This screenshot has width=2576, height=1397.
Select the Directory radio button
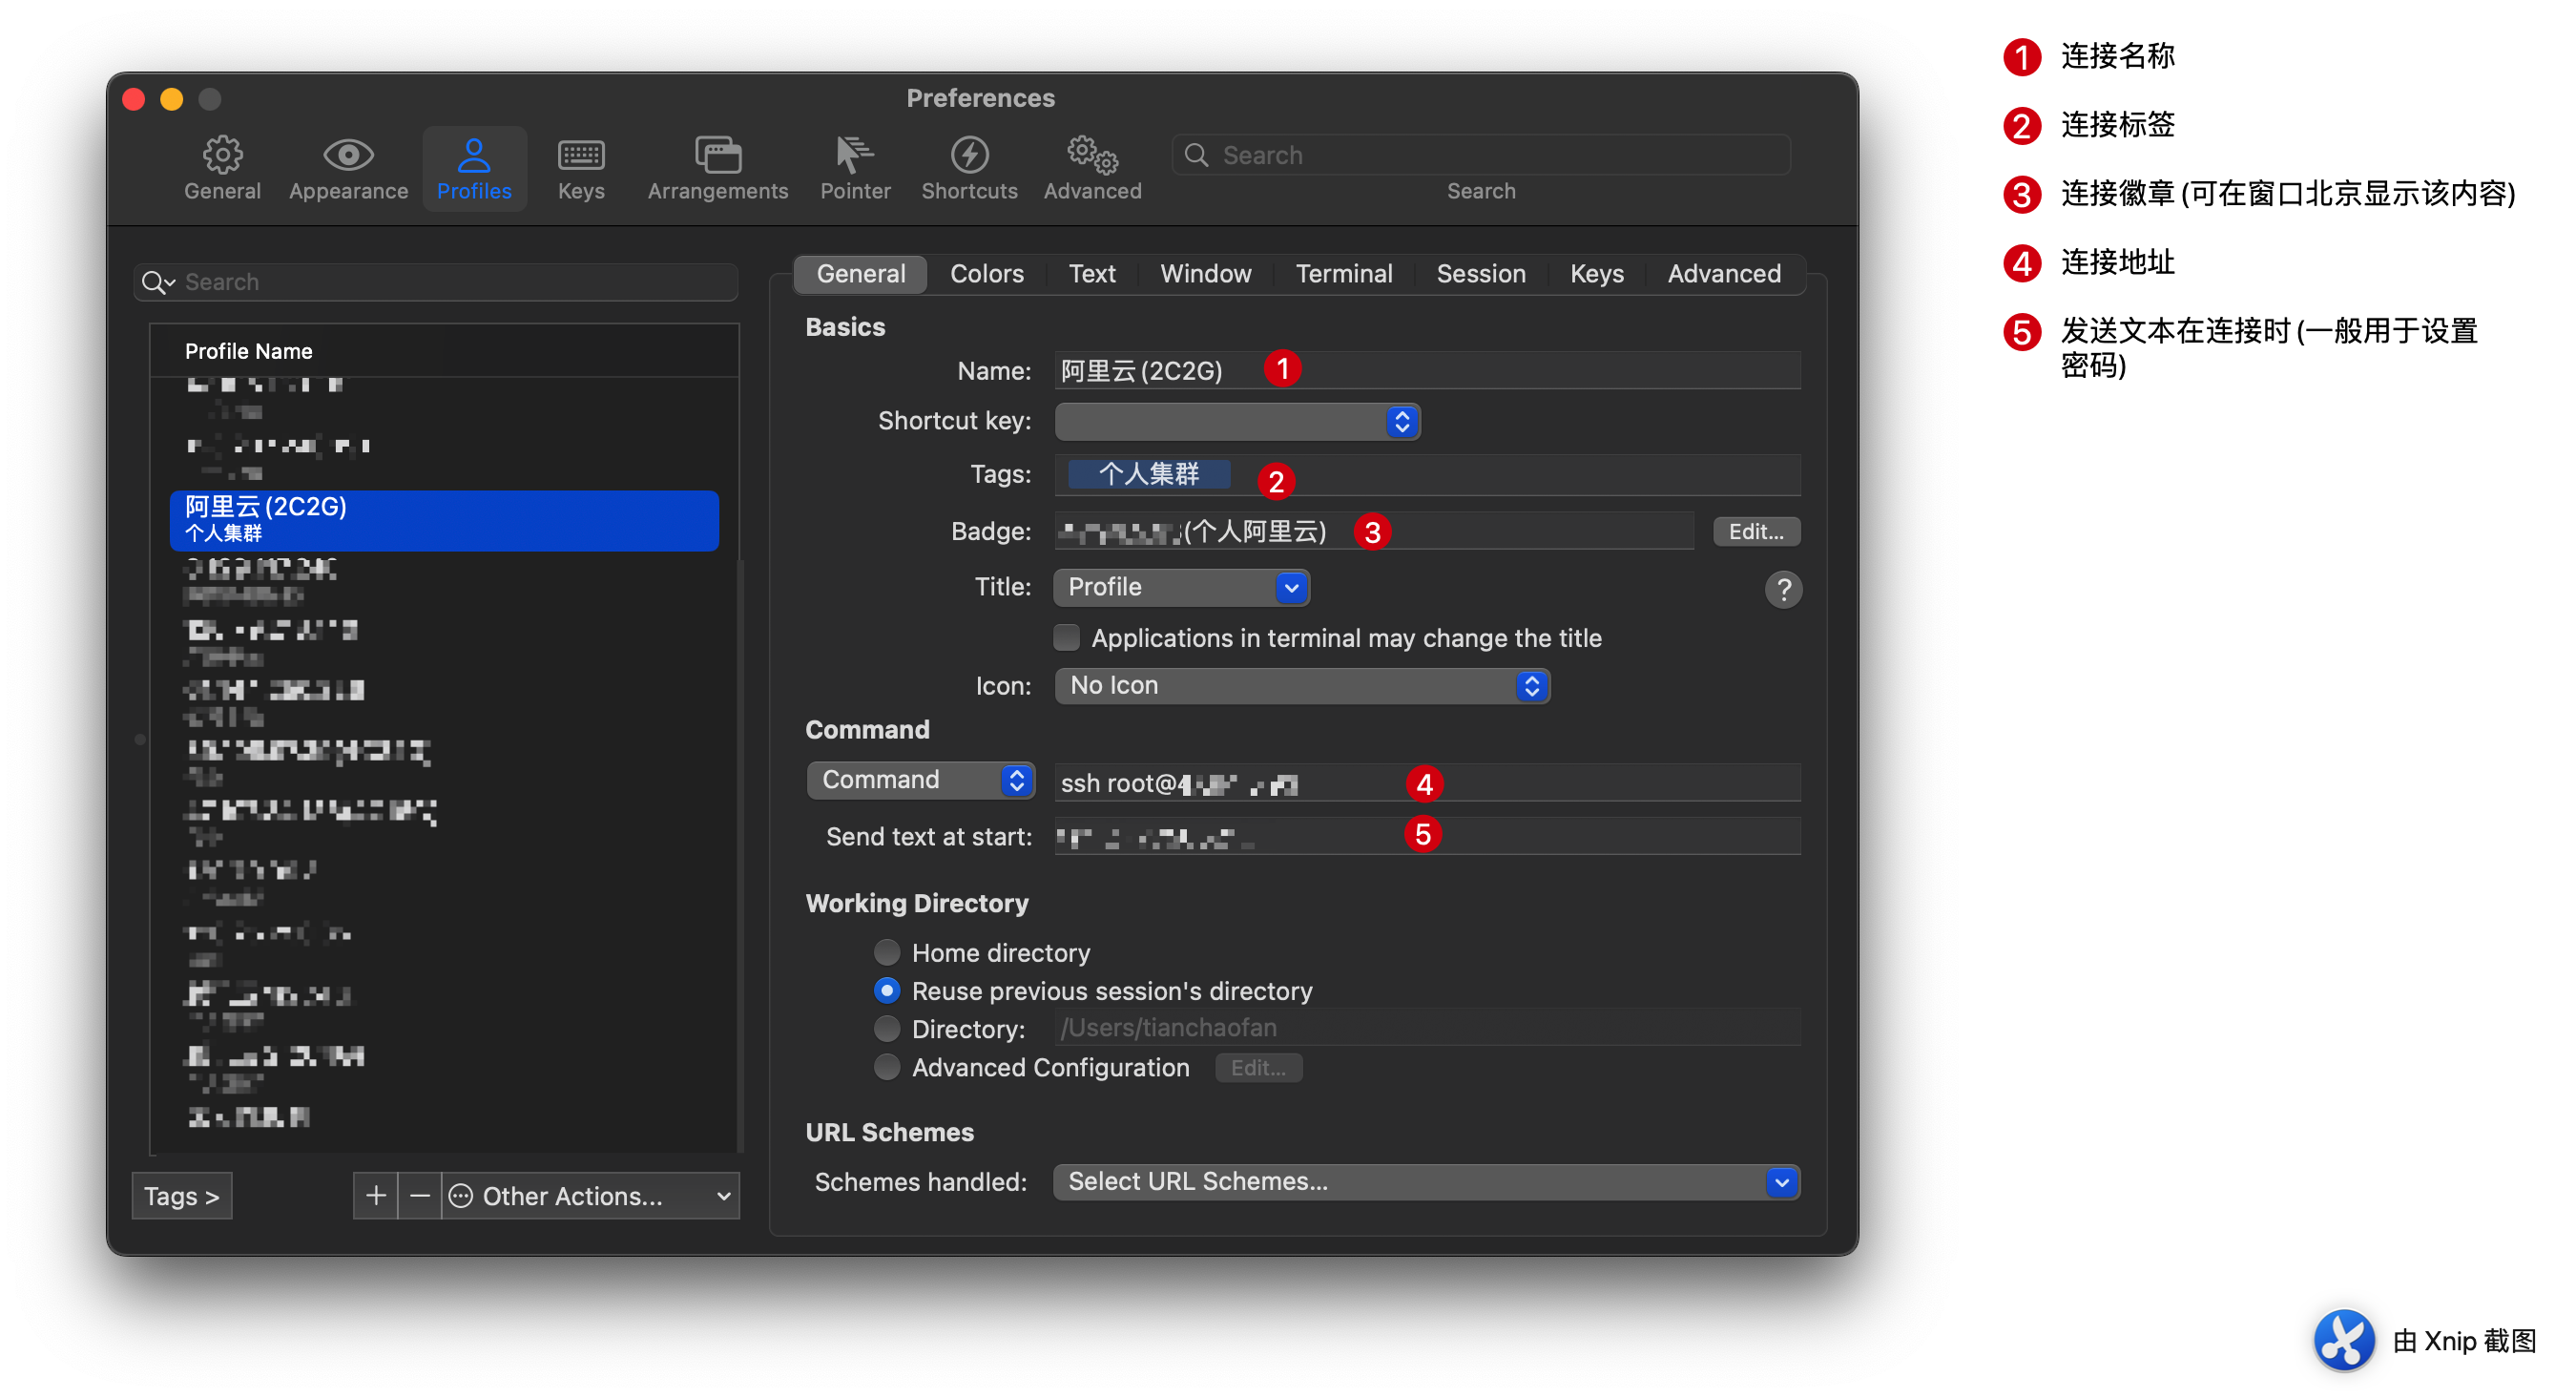pyautogui.click(x=886, y=1028)
